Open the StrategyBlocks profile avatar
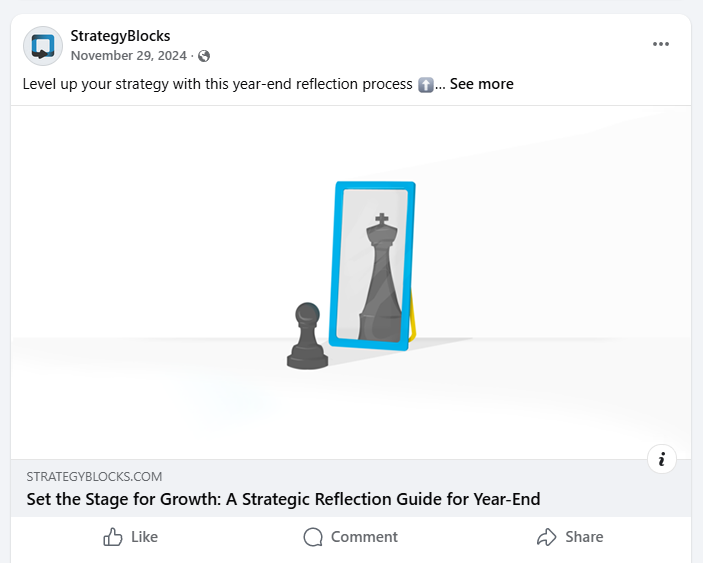Viewport: 703px width, 563px height. [x=43, y=46]
